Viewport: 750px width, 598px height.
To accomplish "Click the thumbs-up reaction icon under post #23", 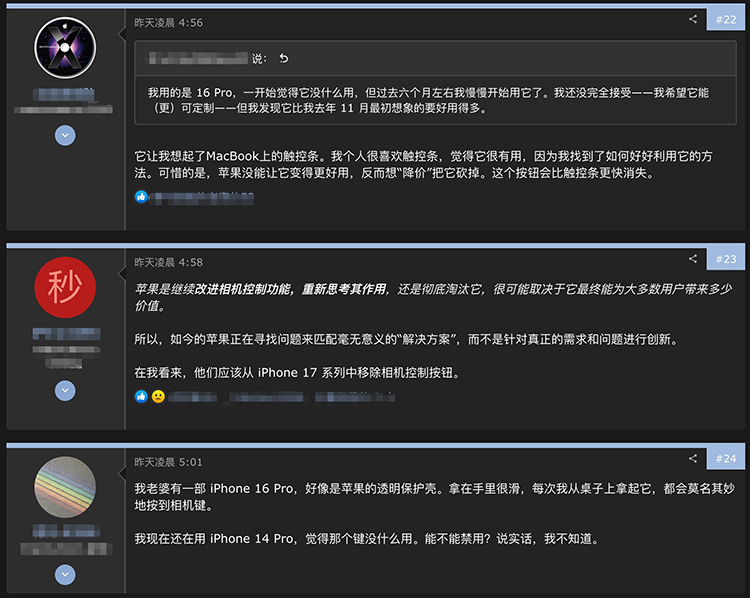I will (141, 396).
